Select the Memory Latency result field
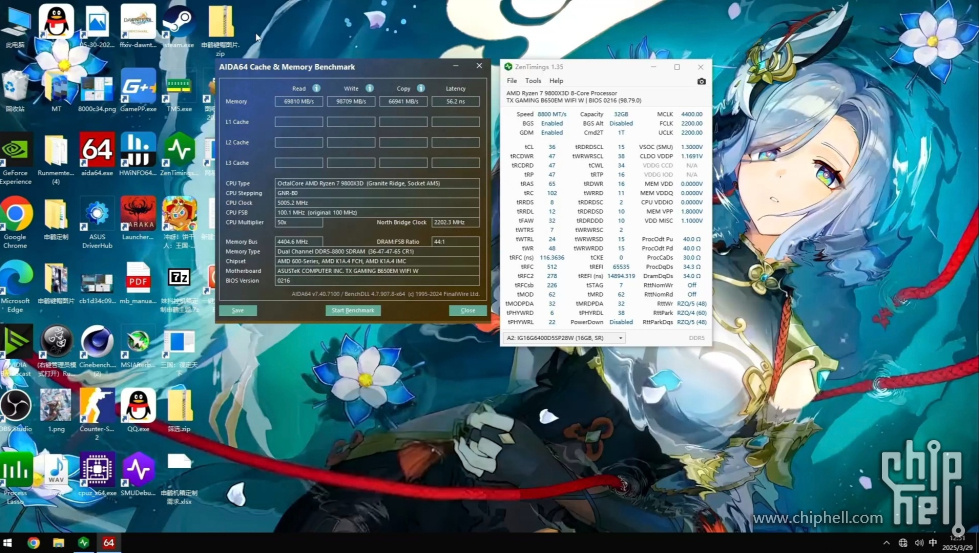The height and width of the screenshot is (553, 979). (456, 101)
